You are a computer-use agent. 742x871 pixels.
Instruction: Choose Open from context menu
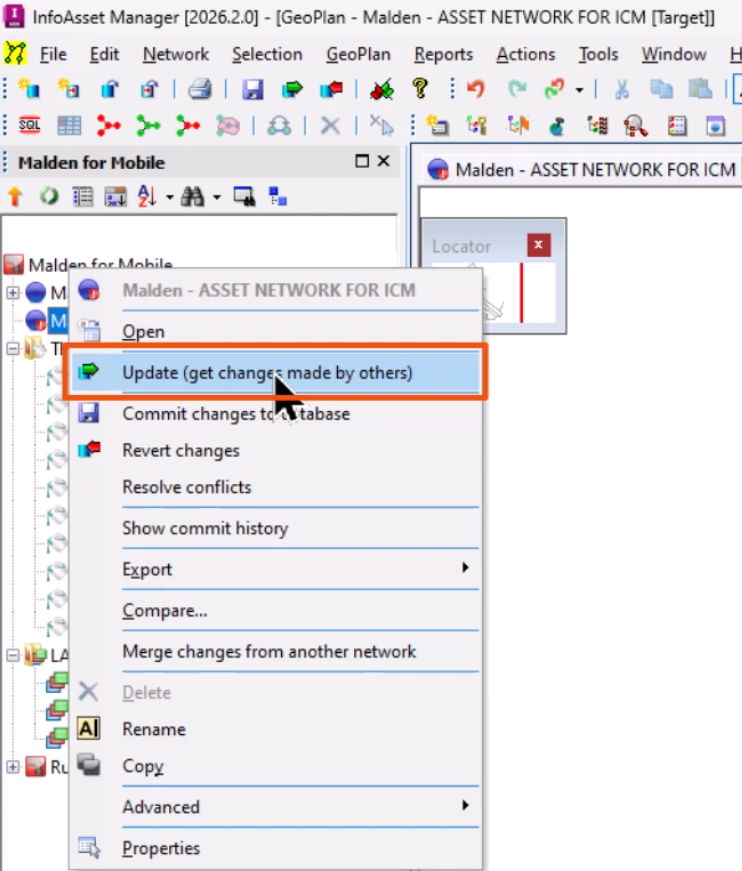[275, 331]
